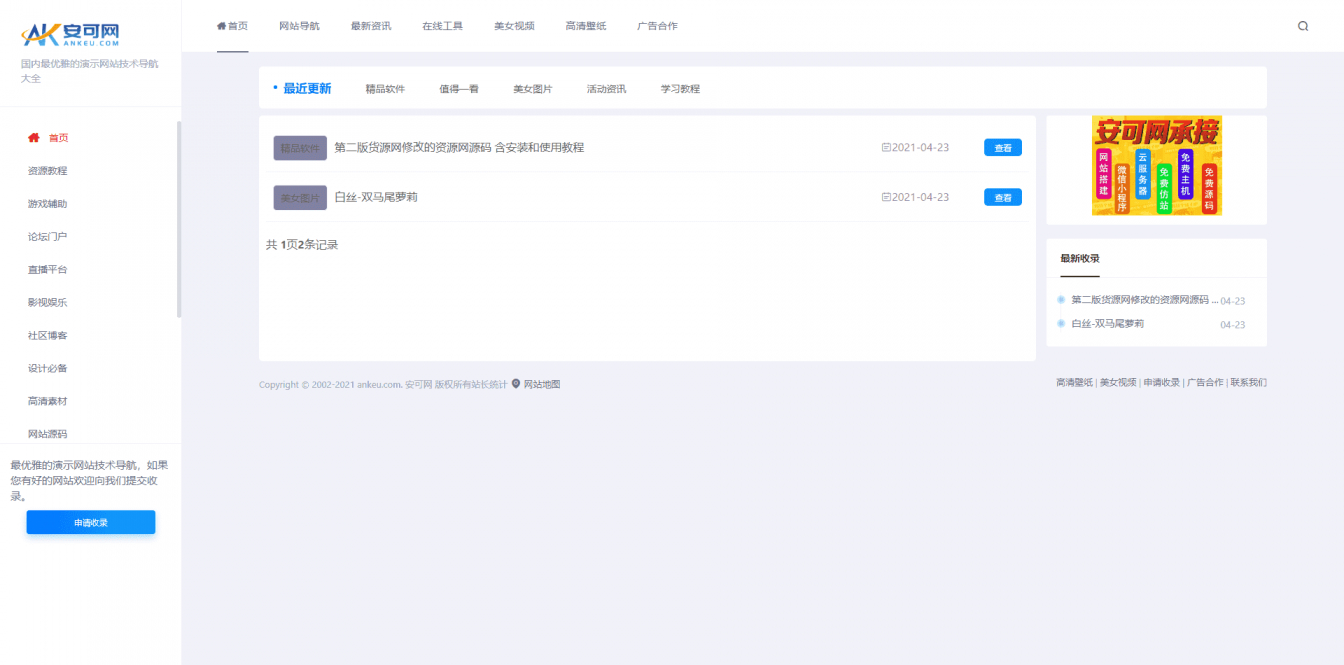Click the calendar icon on the 白丝-双马尾萝莉 row

[885, 197]
